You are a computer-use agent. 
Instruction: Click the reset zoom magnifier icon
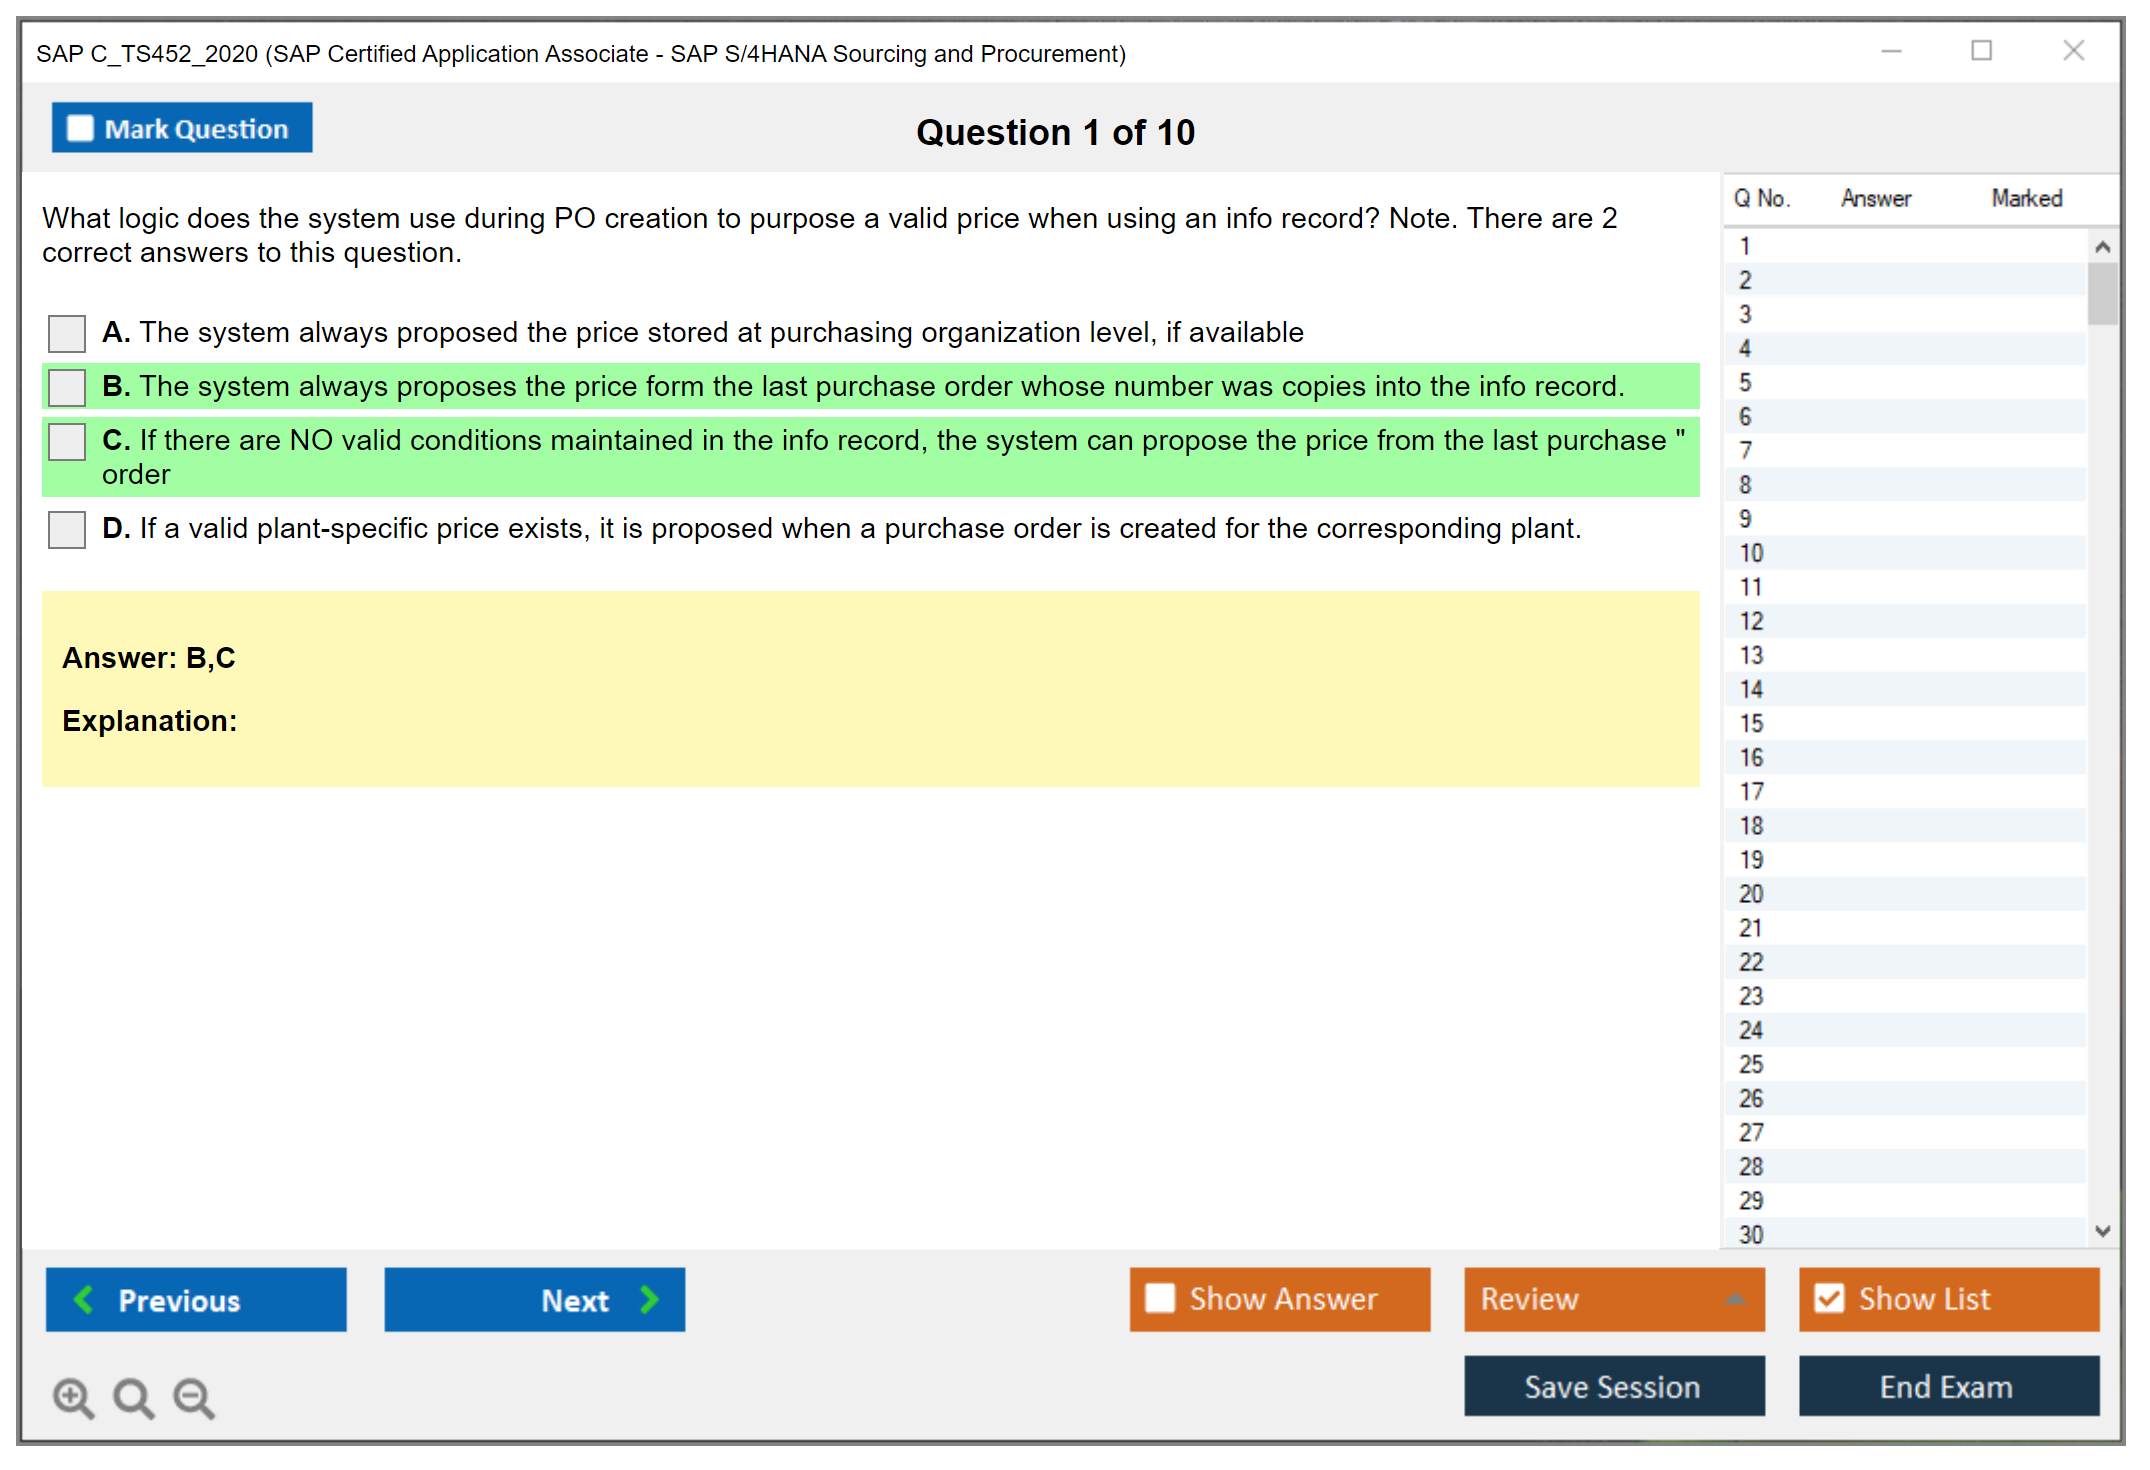pyautogui.click(x=133, y=1397)
